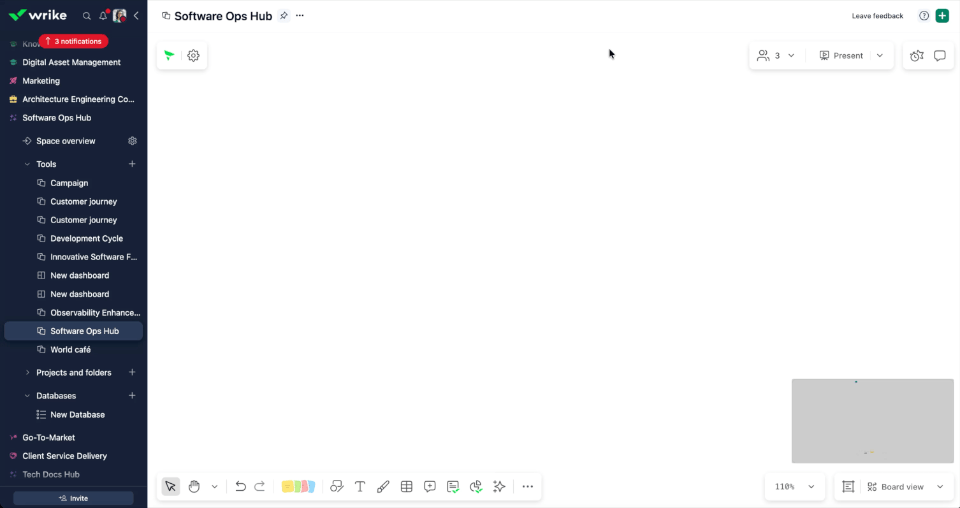This screenshot has width=960, height=508.
Task: Open Development Cycle whiteboard
Action: click(x=86, y=239)
